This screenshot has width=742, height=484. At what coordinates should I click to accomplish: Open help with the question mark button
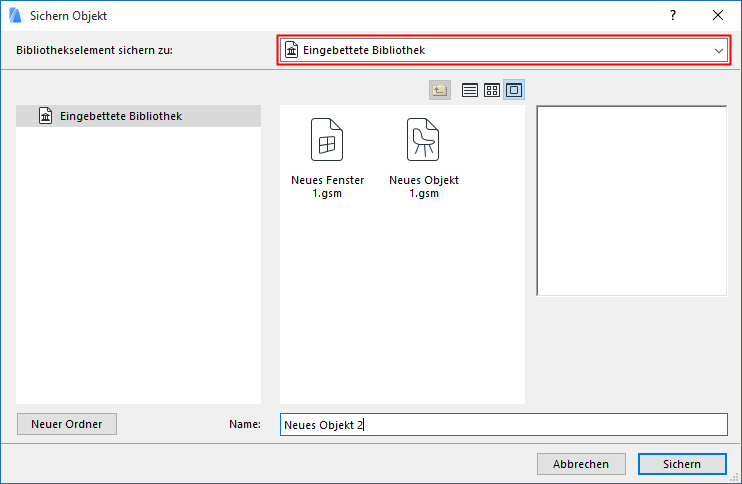[x=673, y=16]
